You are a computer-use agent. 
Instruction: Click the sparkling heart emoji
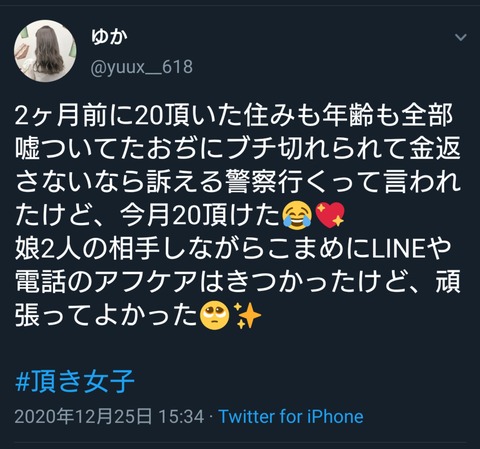[x=330, y=215]
